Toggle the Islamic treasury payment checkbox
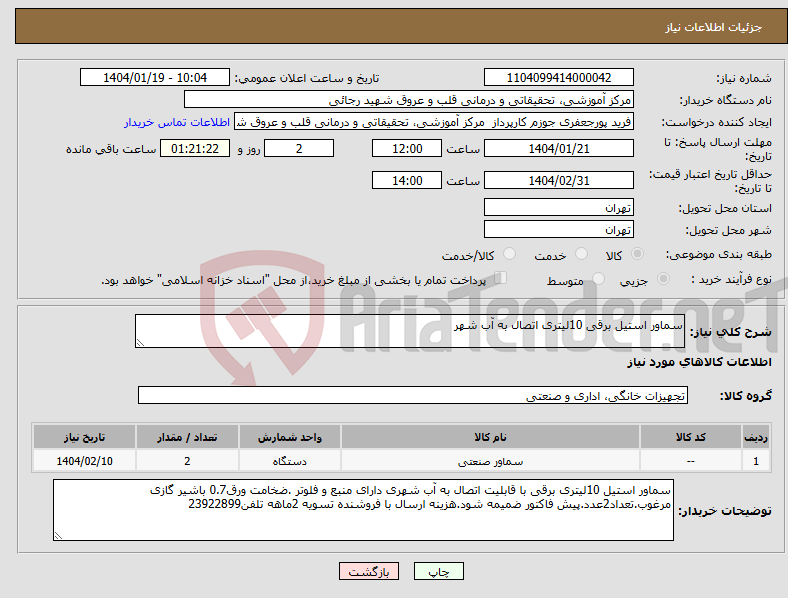Image resolution: width=788 pixels, height=598 pixels. click(501, 278)
